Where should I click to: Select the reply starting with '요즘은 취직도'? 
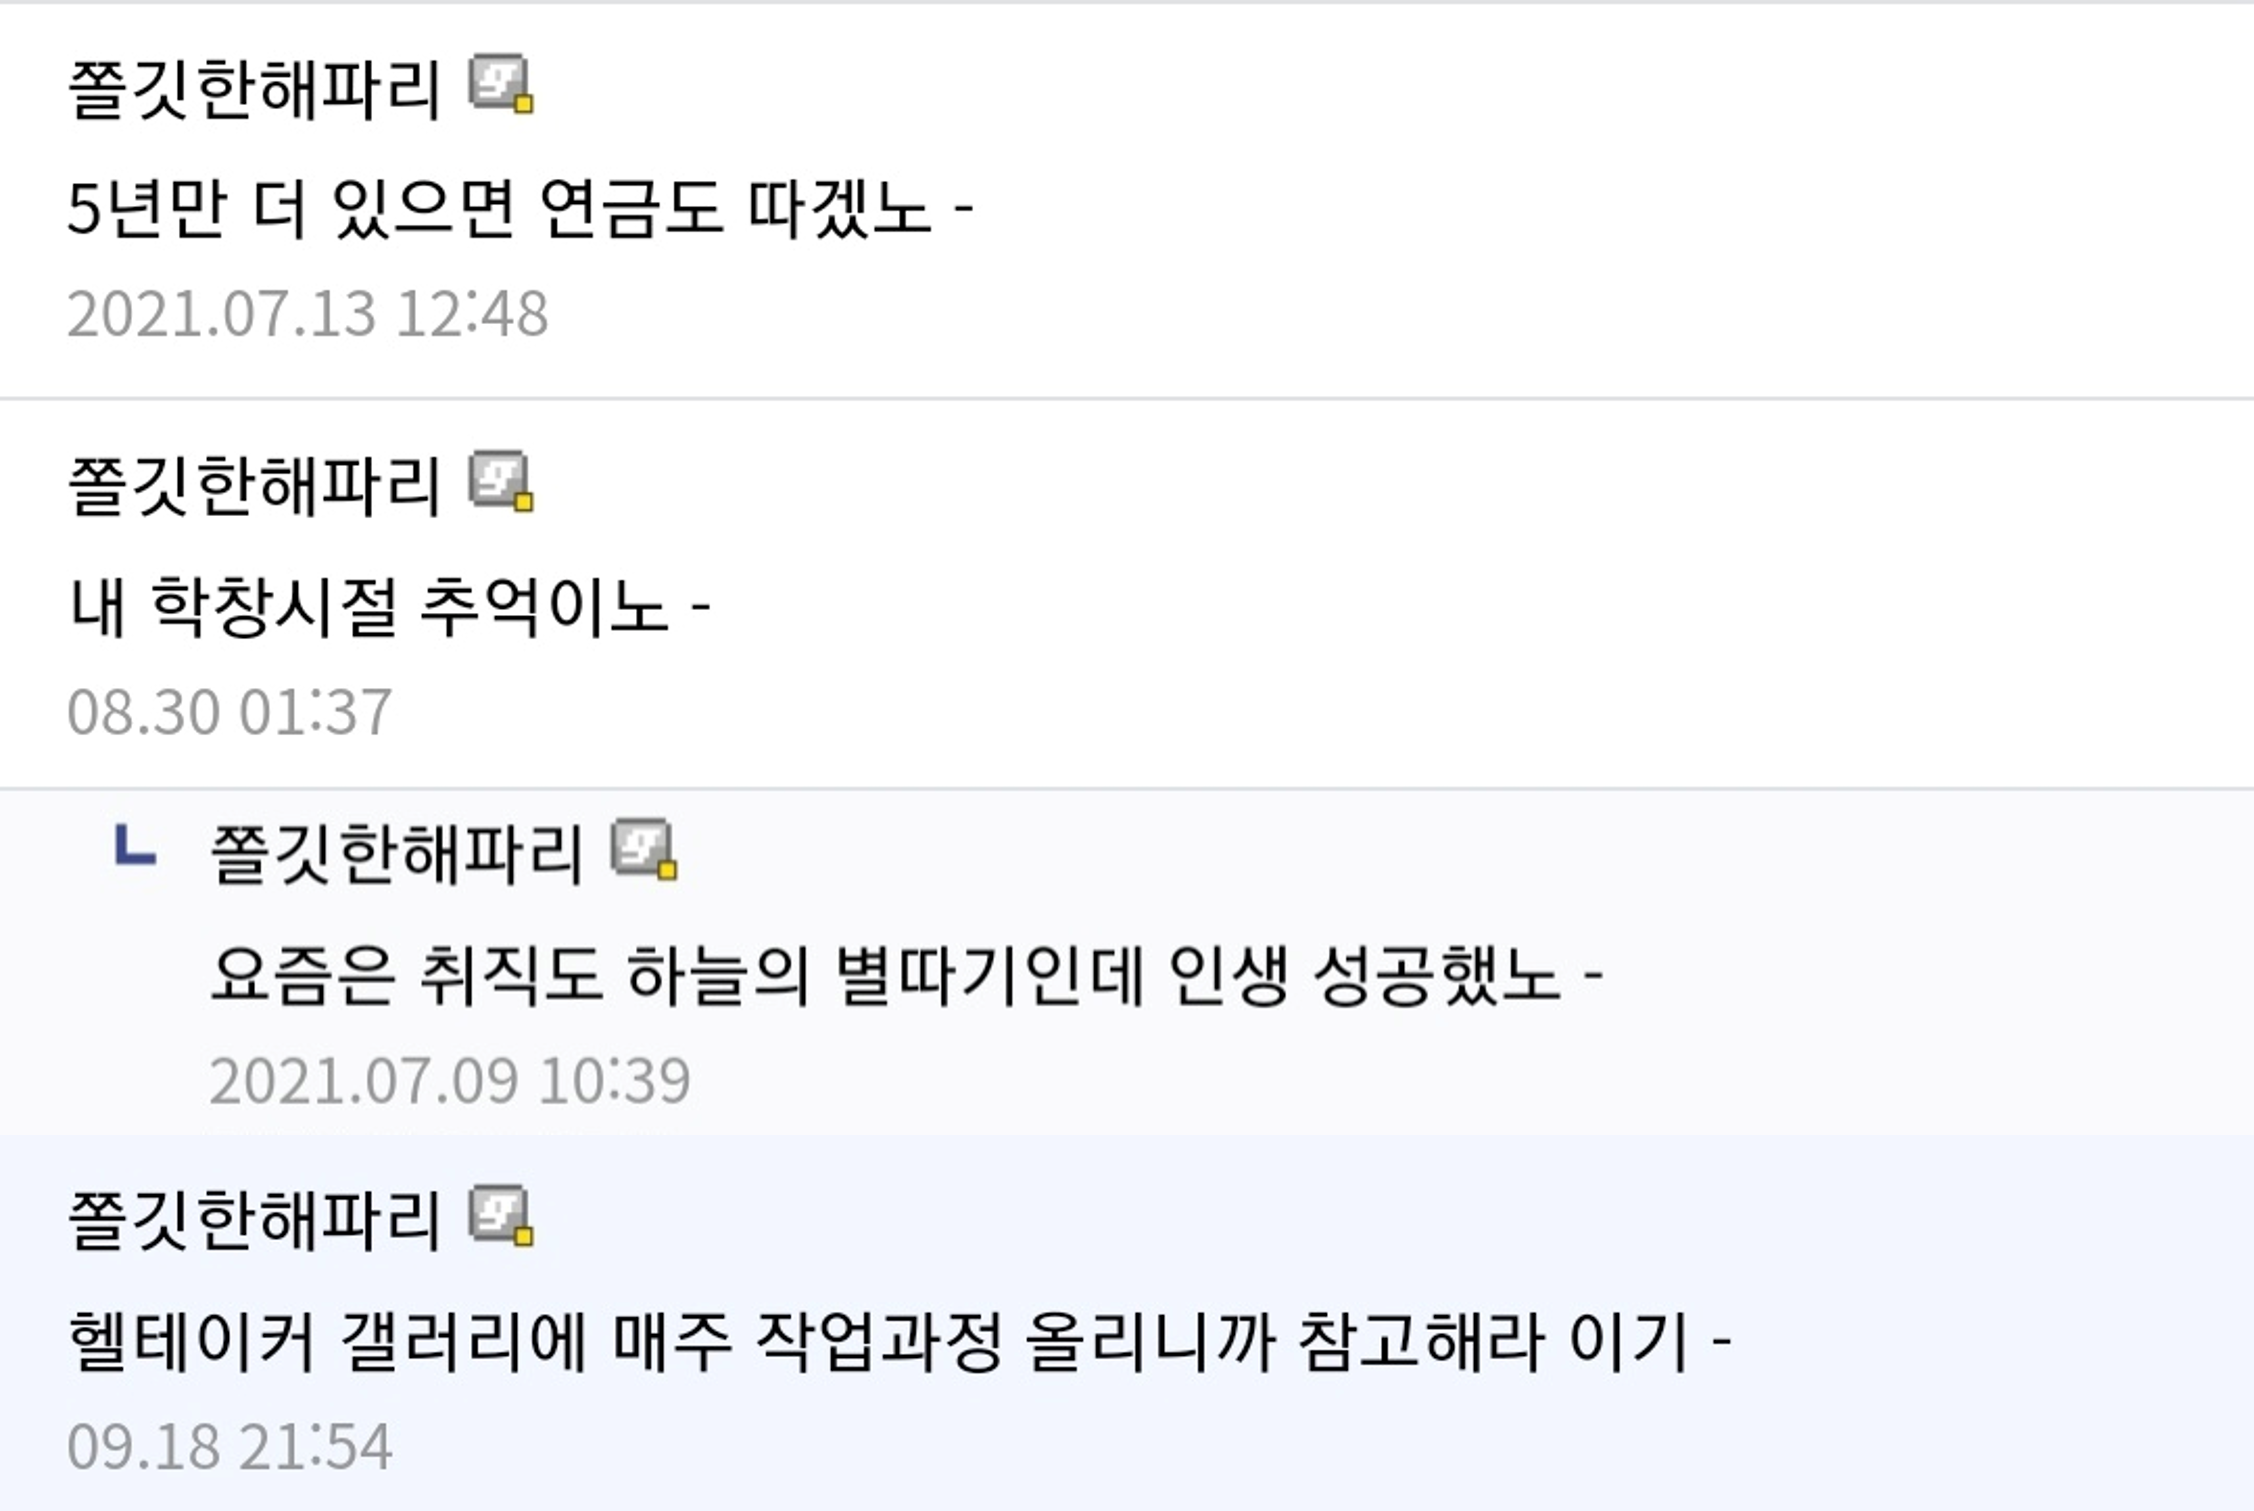(x=905, y=974)
